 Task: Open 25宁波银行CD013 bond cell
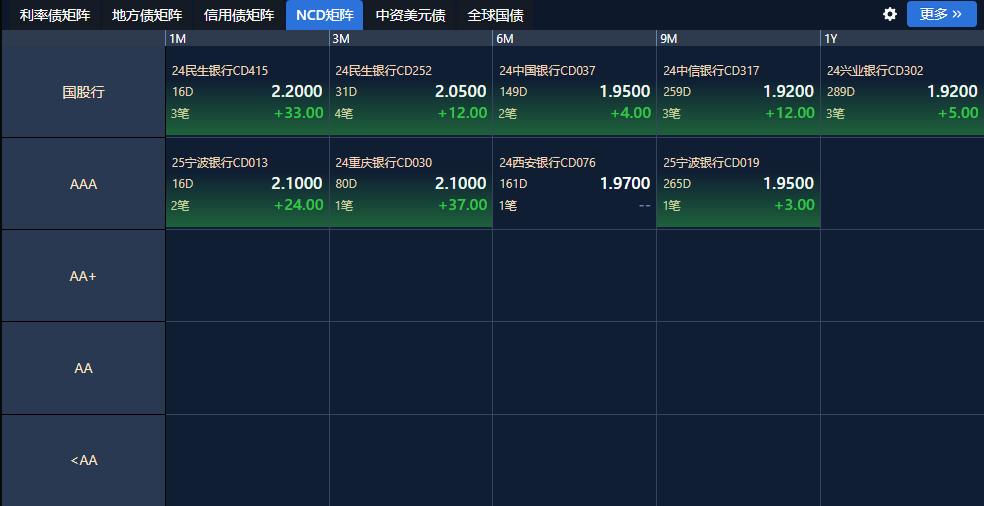[x=247, y=183]
